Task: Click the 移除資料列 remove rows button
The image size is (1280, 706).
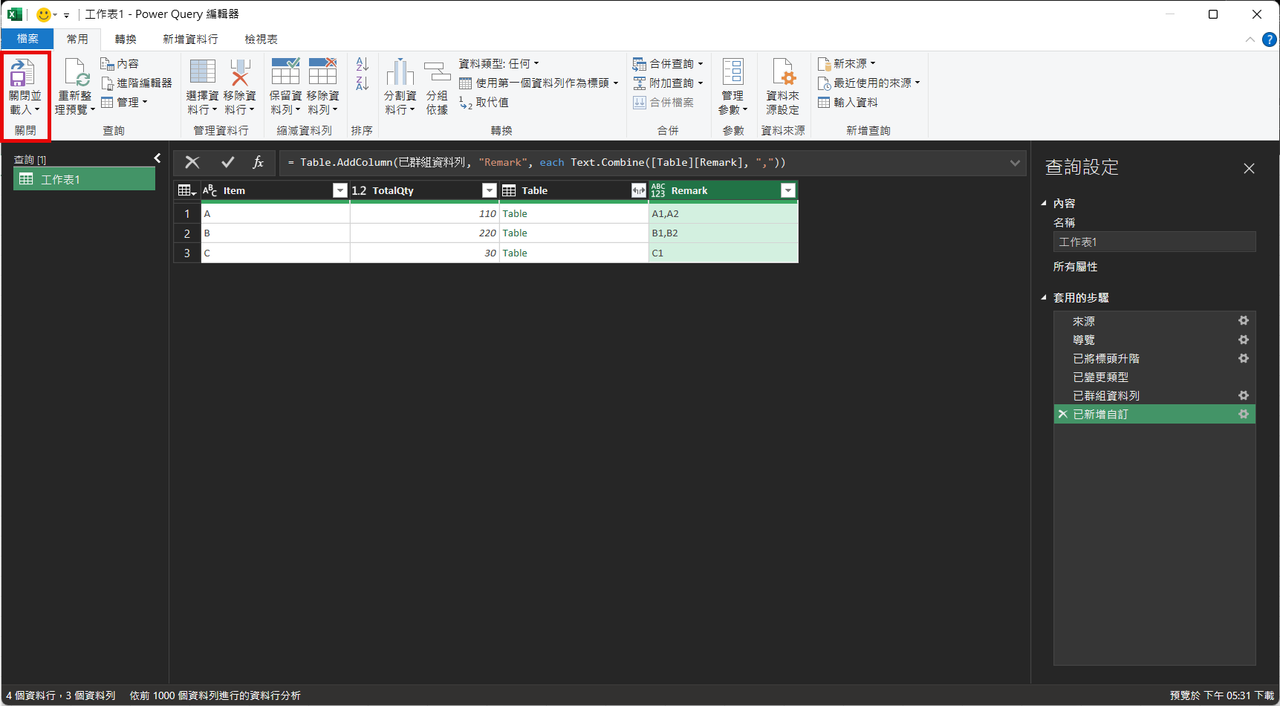Action: click(323, 87)
